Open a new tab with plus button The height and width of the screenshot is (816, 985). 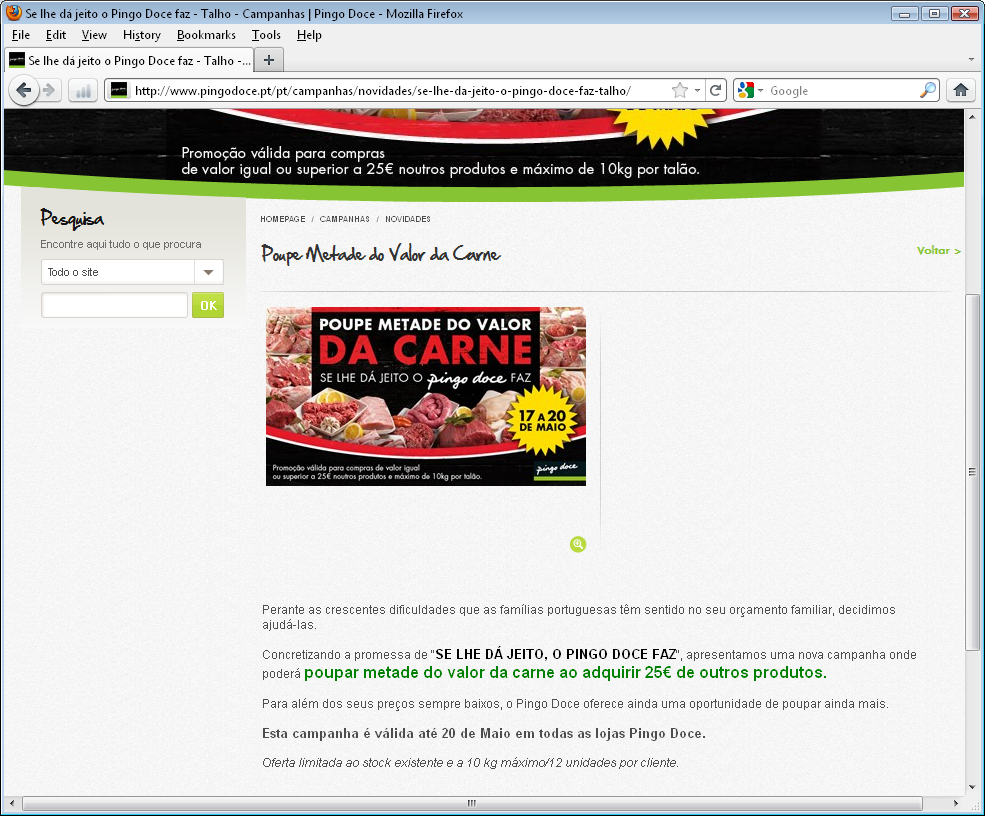pos(269,60)
